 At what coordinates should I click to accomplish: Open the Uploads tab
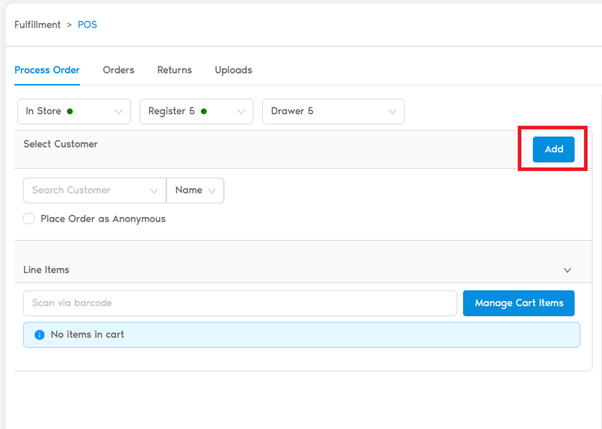[x=233, y=70]
